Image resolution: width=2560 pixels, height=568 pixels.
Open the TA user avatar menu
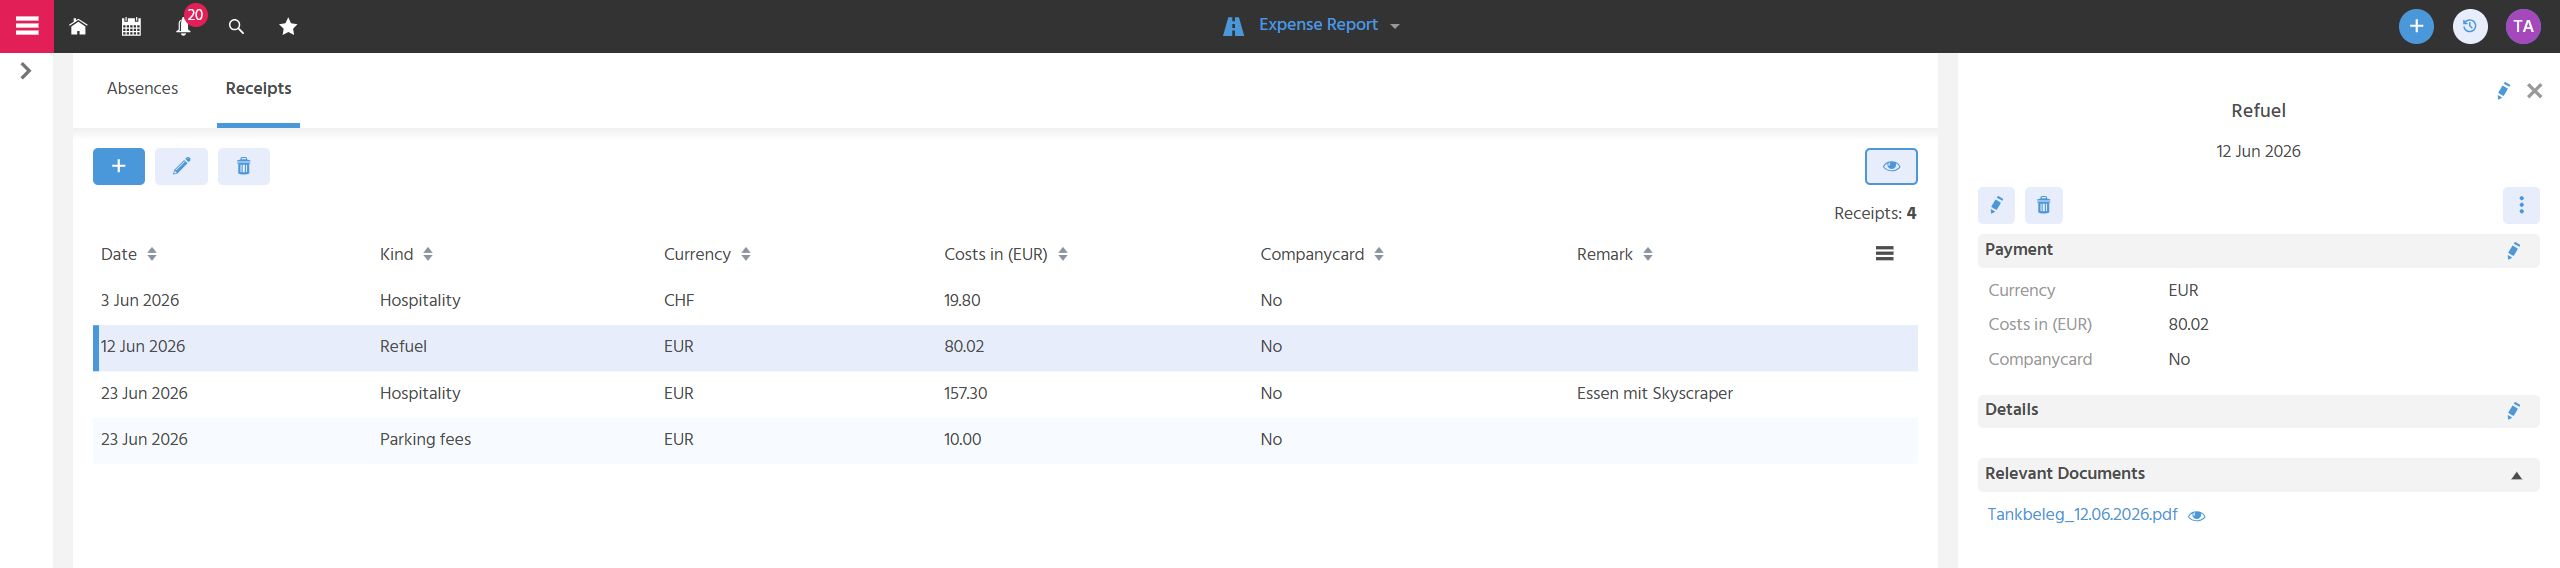(2523, 26)
